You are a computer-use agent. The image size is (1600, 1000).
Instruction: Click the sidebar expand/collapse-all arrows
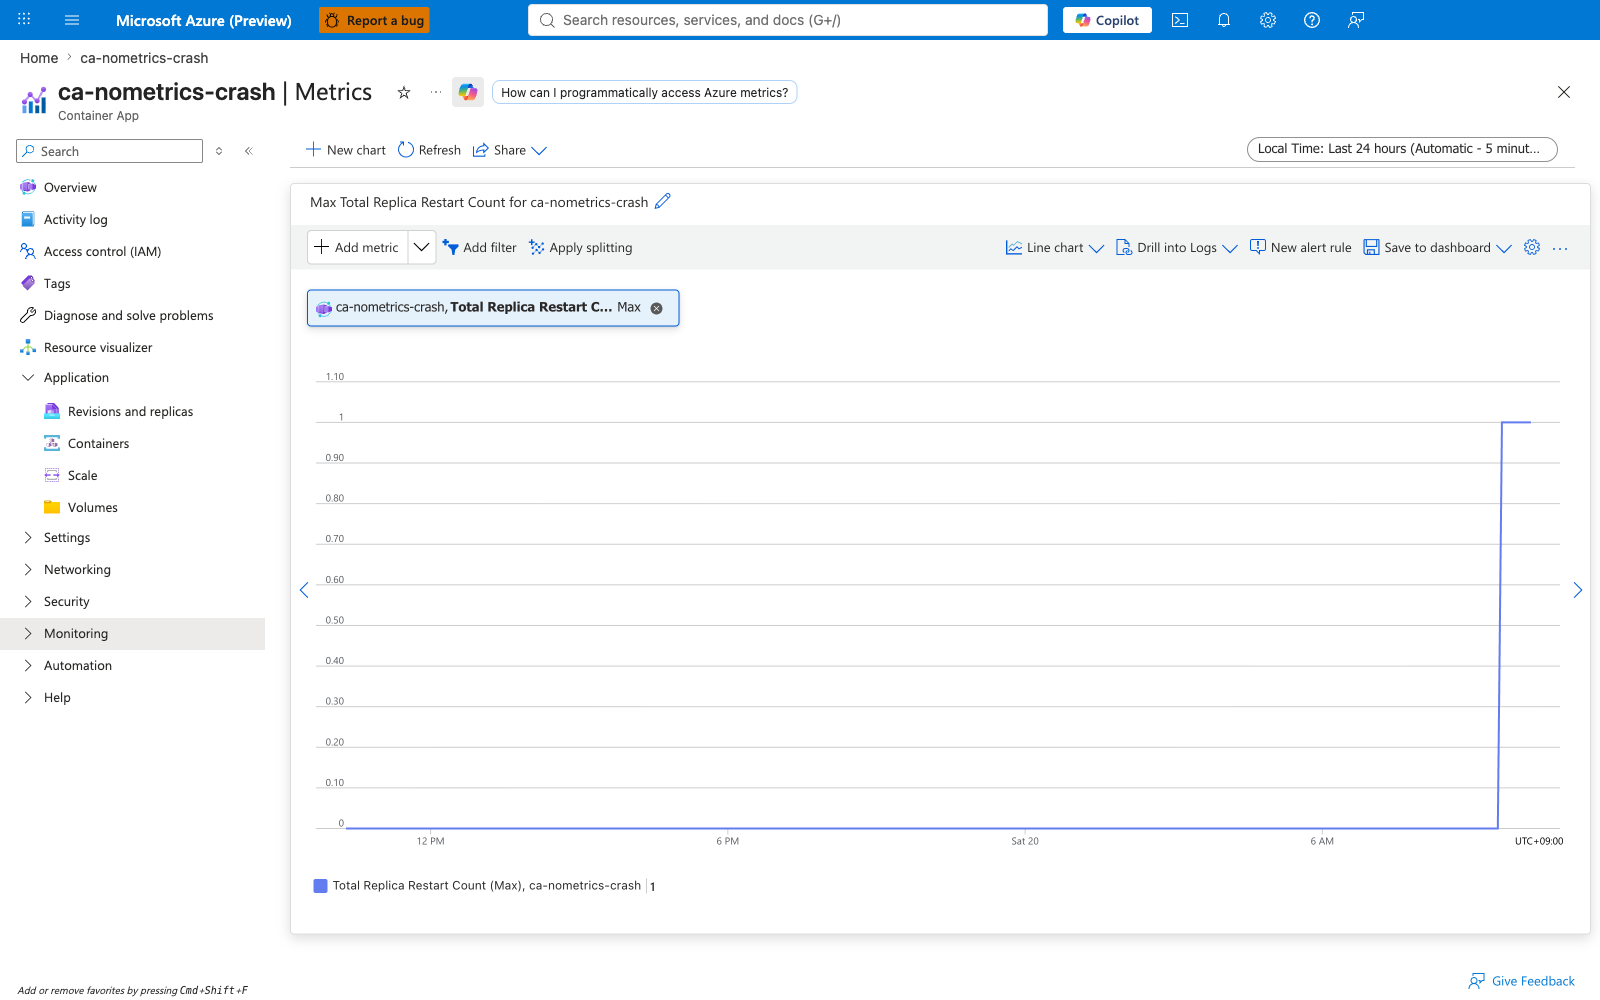[x=219, y=151]
